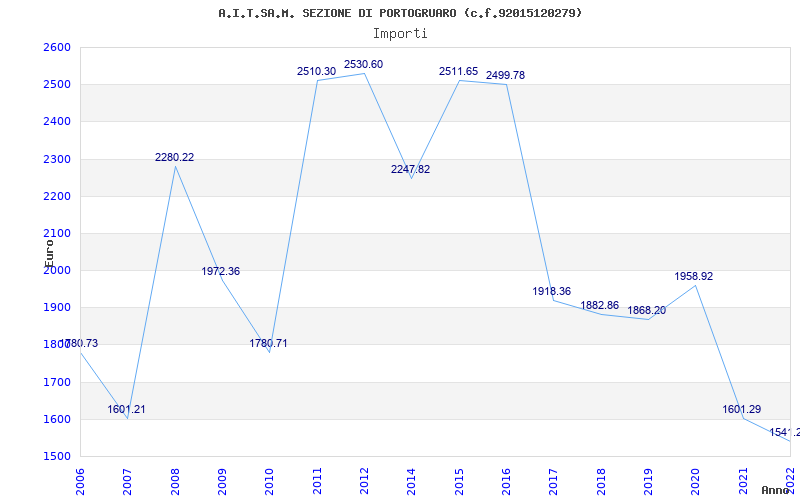Click the 2400 y-axis value

(57, 122)
